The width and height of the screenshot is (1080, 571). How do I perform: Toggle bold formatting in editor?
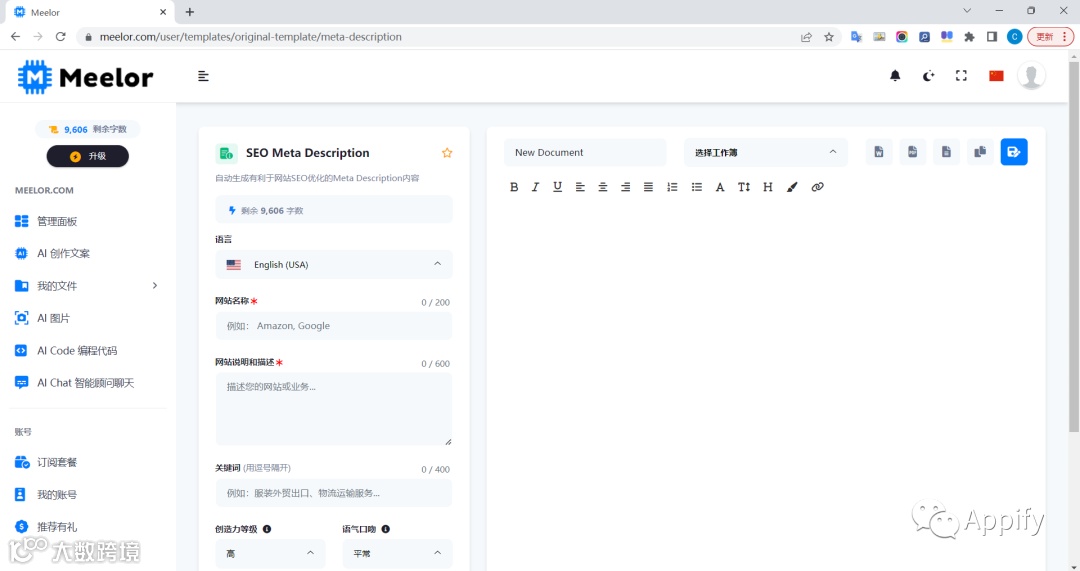click(x=514, y=187)
